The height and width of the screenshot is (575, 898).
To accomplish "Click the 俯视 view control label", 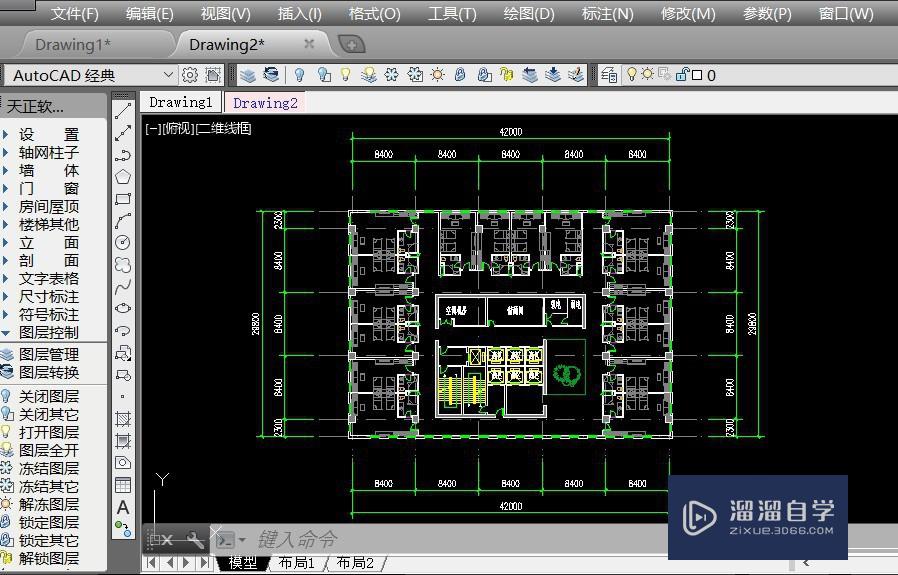I will [178, 128].
